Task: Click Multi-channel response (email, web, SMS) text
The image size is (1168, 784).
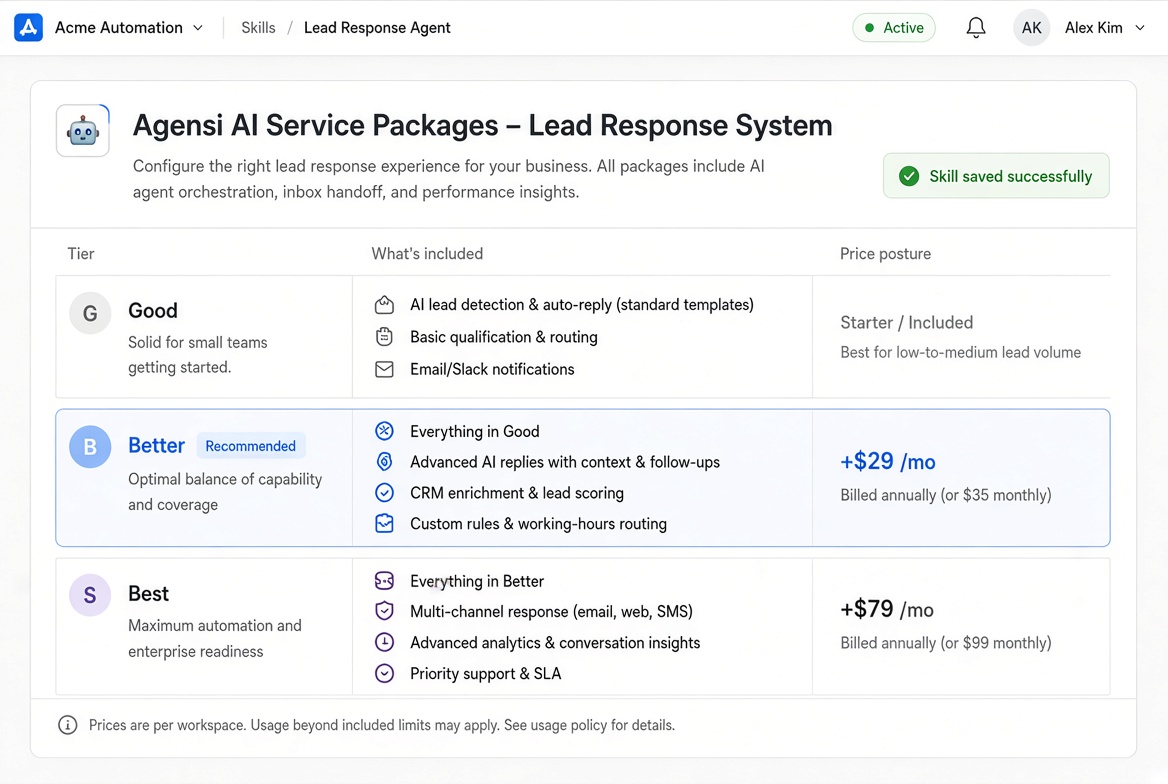Action: 551,612
